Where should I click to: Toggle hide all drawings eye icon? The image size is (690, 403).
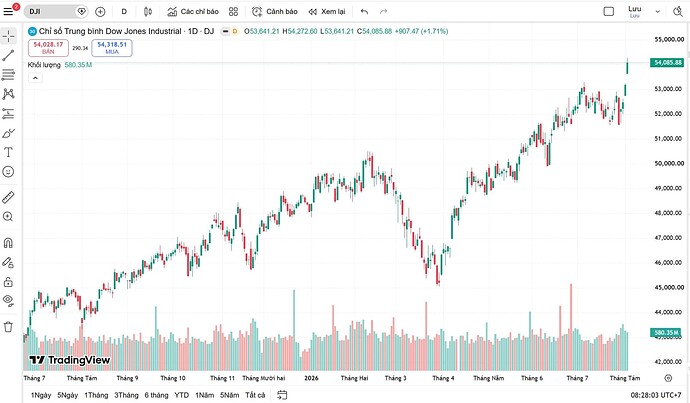point(8,300)
